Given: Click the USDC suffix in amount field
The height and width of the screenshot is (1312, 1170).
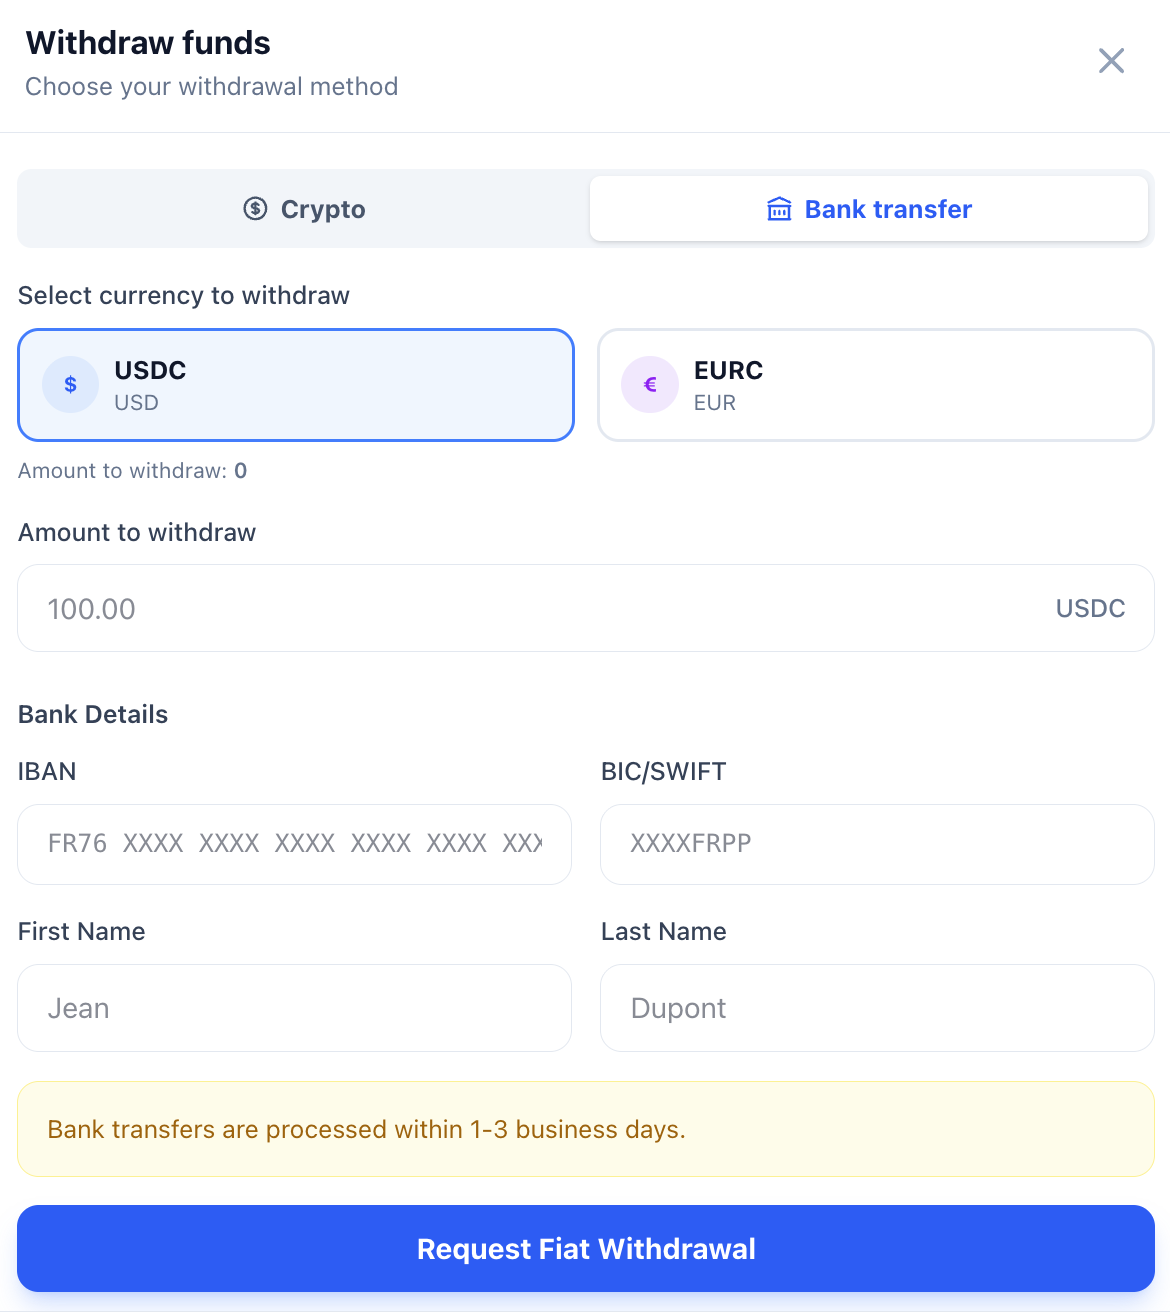Looking at the screenshot, I should pos(1090,608).
